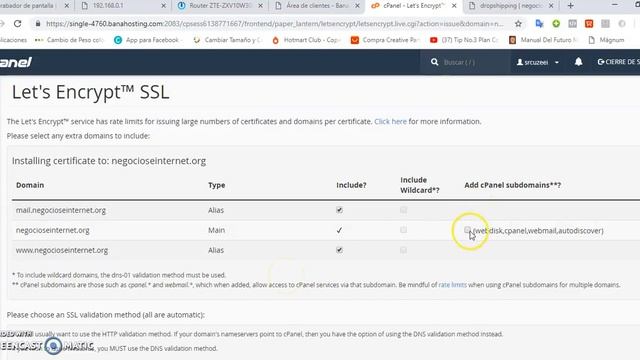Click the green plus extension icon
The height and width of the screenshot is (360, 640).
pos(556,24)
